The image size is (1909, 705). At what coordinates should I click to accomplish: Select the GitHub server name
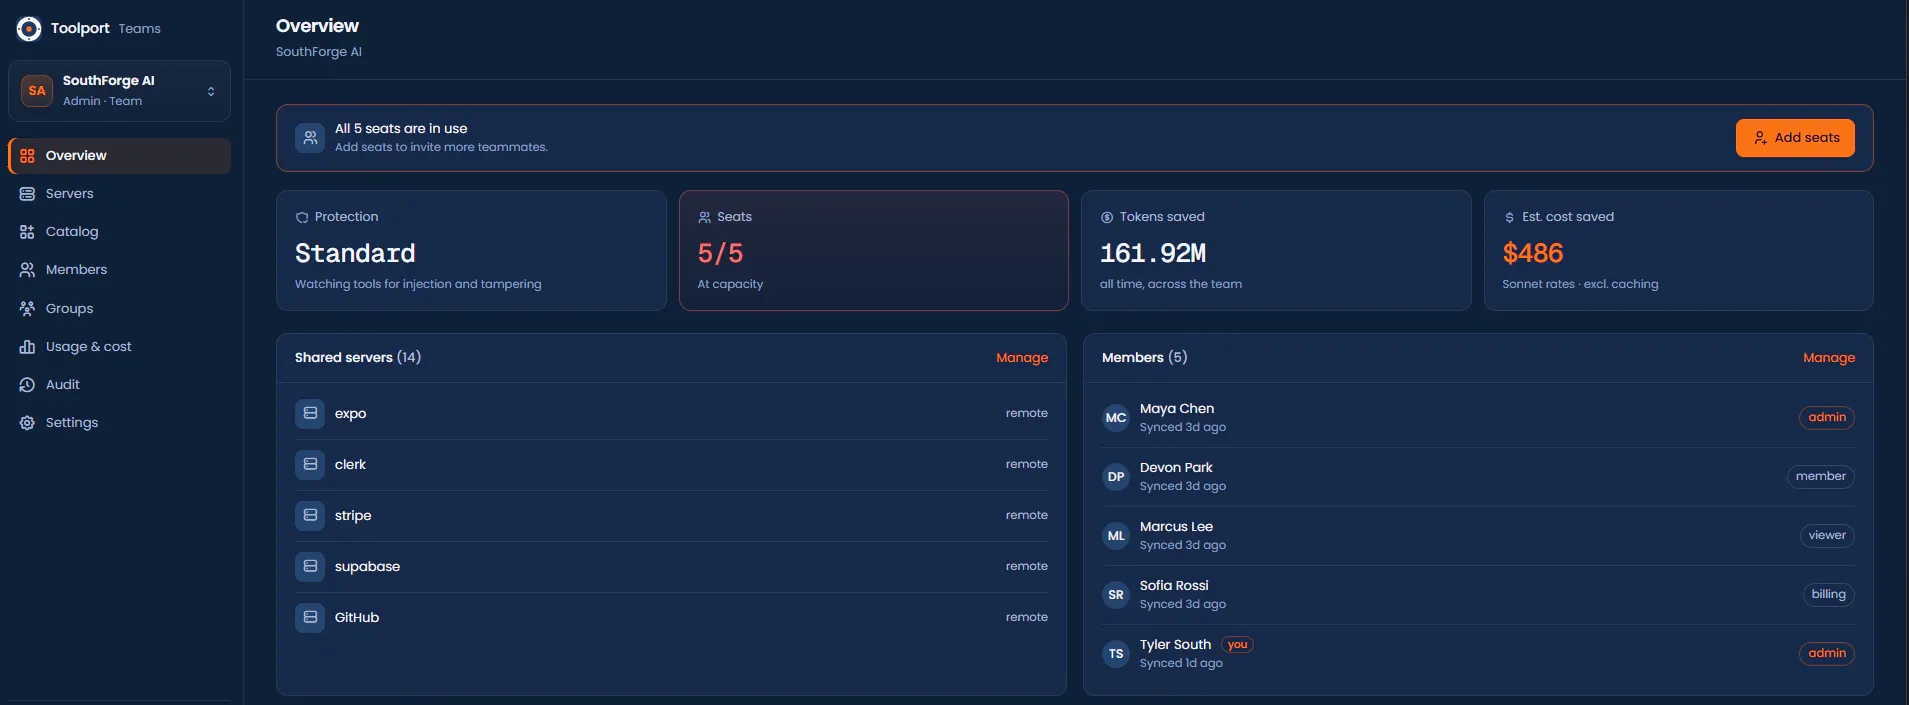[357, 618]
